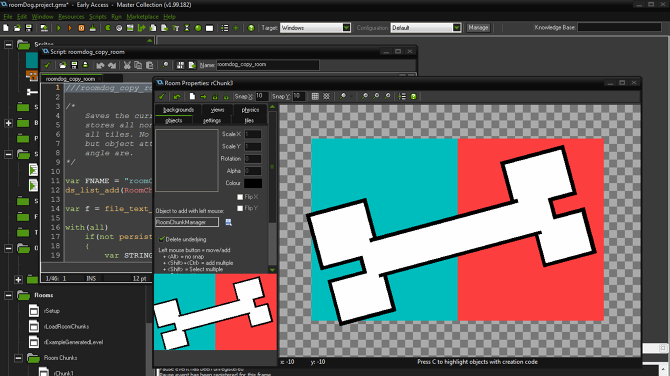Click the shift instances green arrow icon

203,97
